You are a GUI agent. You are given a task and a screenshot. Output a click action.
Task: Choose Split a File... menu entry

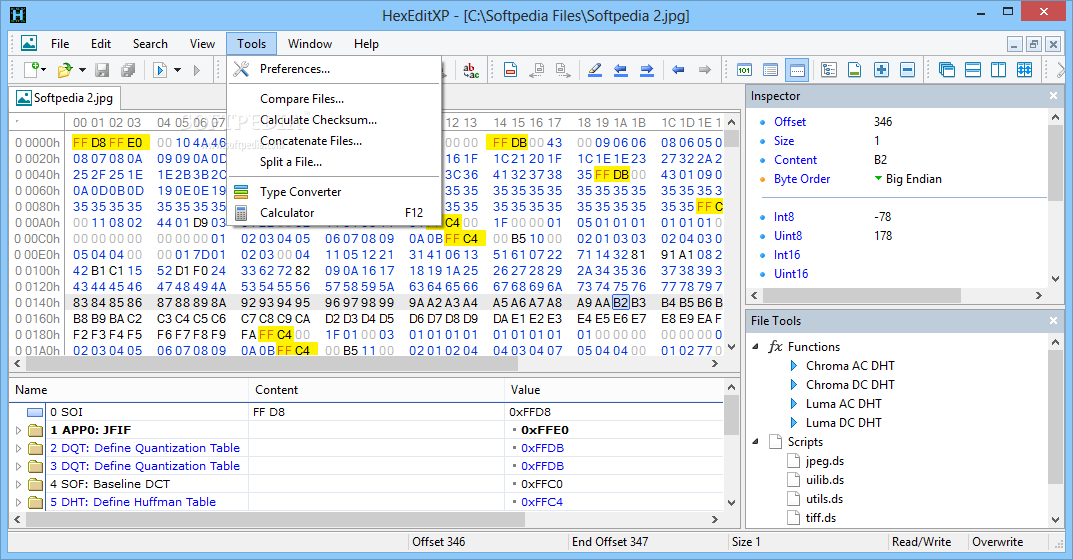334,162
